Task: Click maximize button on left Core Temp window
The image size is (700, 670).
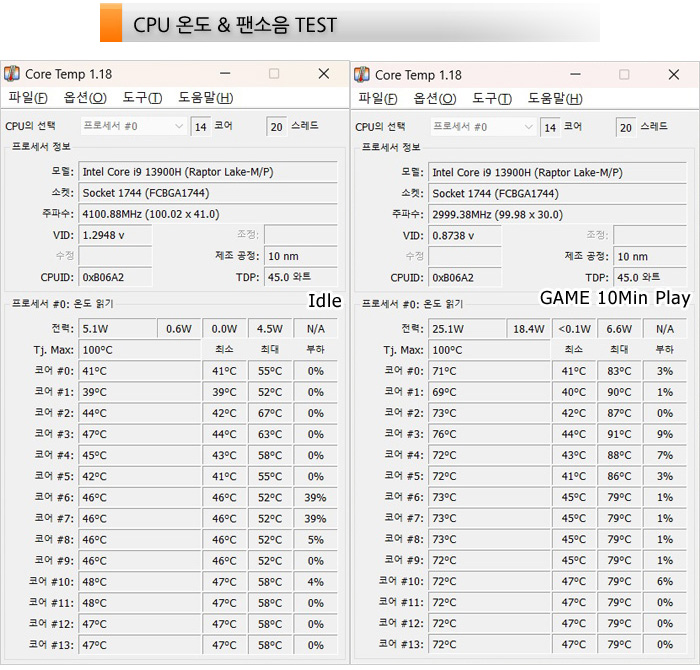Action: coord(274,74)
